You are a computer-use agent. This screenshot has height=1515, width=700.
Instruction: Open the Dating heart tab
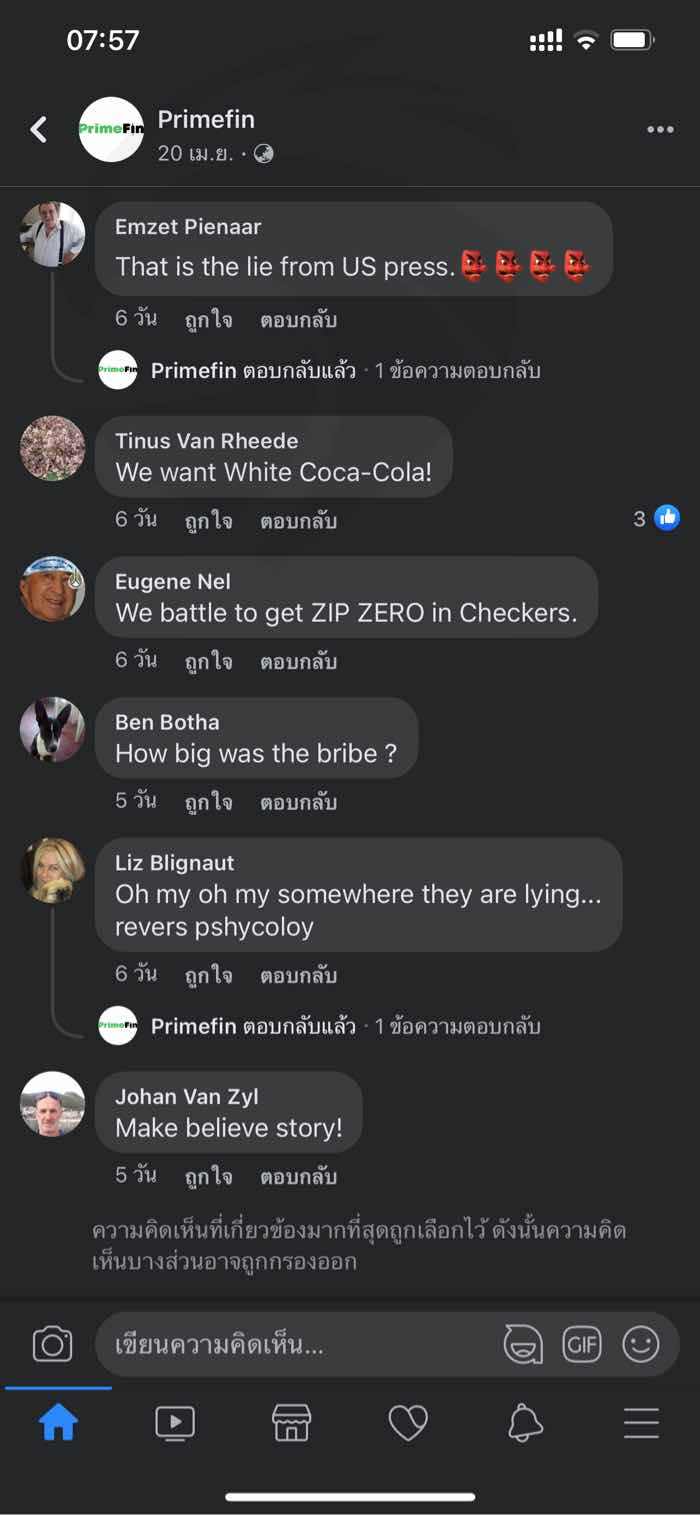[408, 1422]
